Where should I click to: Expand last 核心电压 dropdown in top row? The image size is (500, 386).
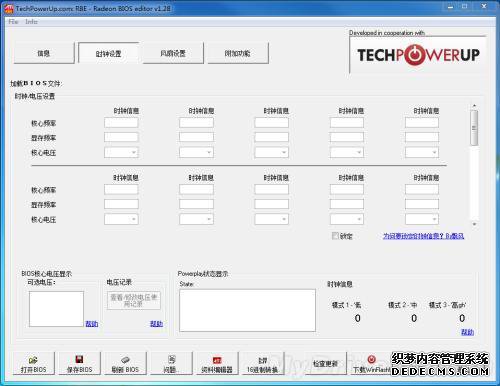tap(422, 152)
